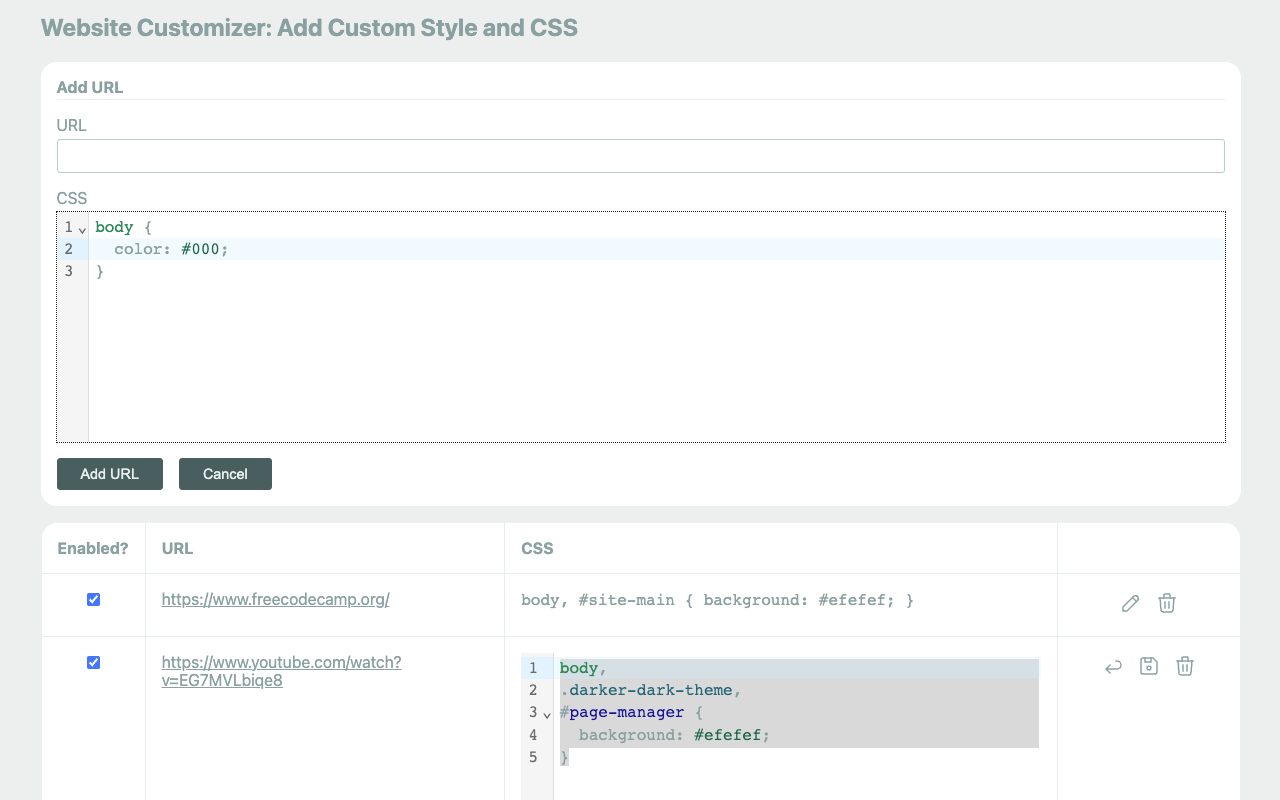Delete the youtube.com row with trash icon
The height and width of the screenshot is (800, 1280).
pyautogui.click(x=1185, y=666)
